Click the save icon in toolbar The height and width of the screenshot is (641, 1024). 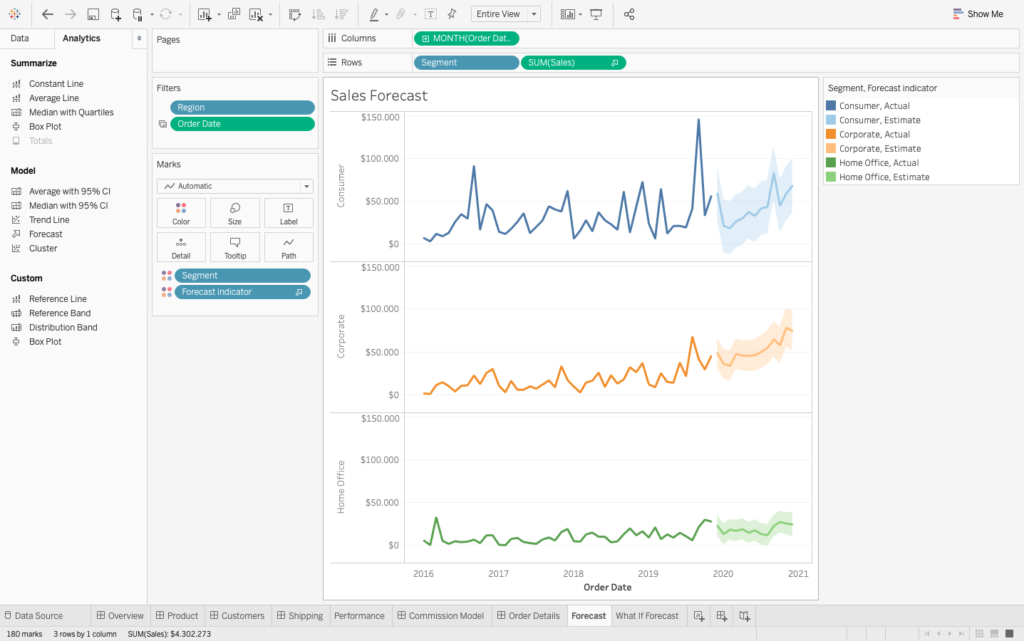tap(93, 14)
